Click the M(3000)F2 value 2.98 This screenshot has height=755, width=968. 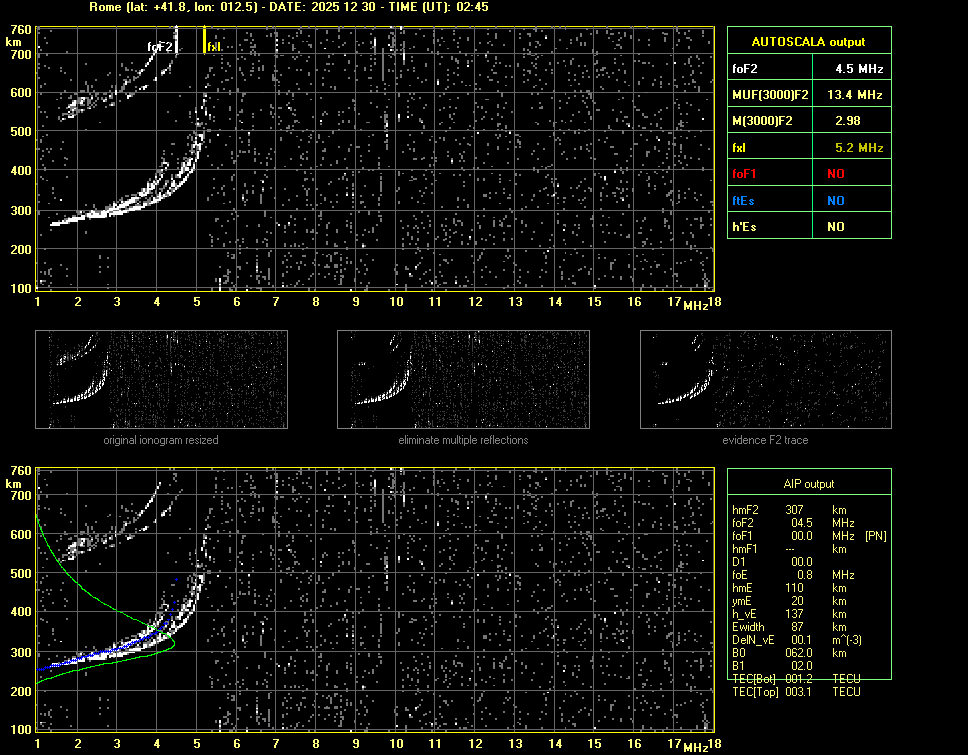(x=848, y=120)
